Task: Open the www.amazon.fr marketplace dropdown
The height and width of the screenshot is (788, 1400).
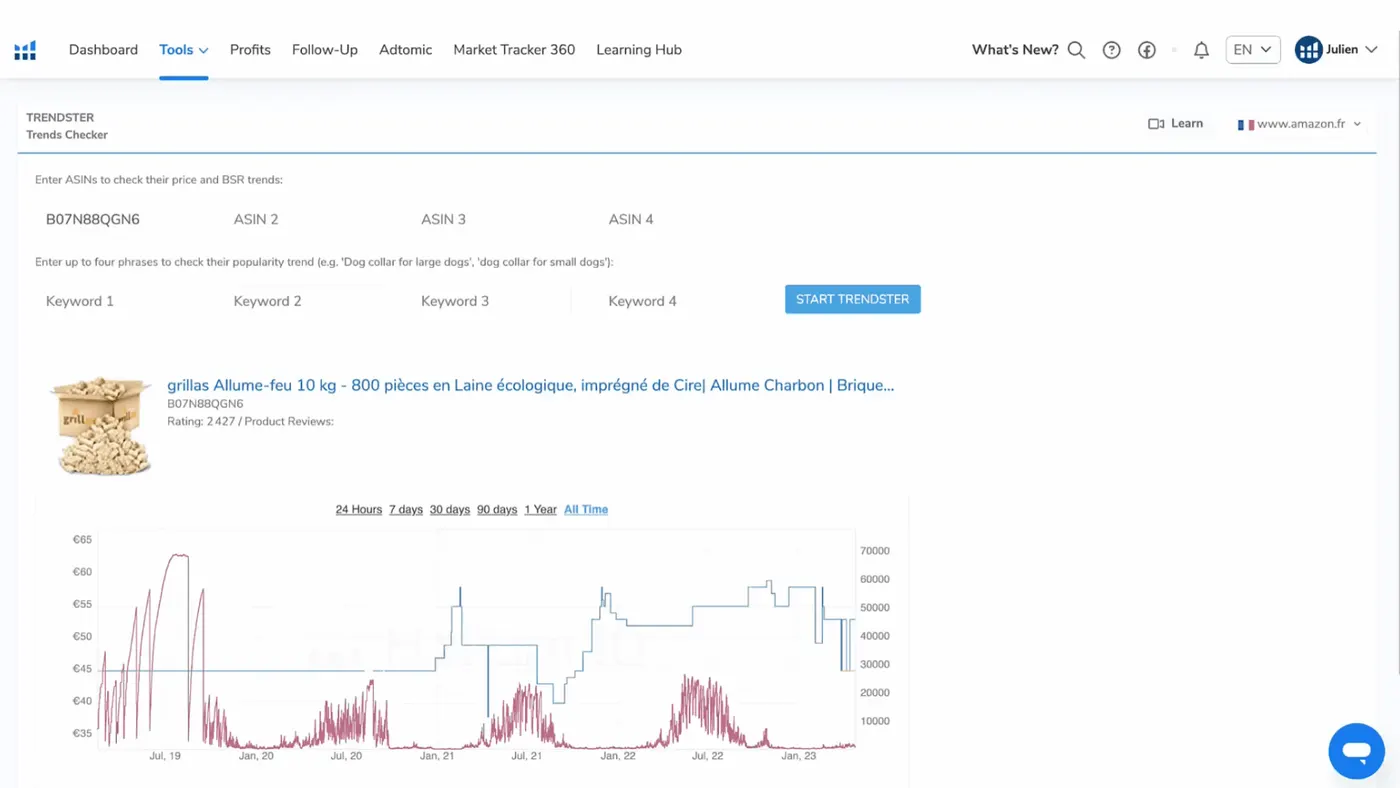Action: coord(1300,124)
